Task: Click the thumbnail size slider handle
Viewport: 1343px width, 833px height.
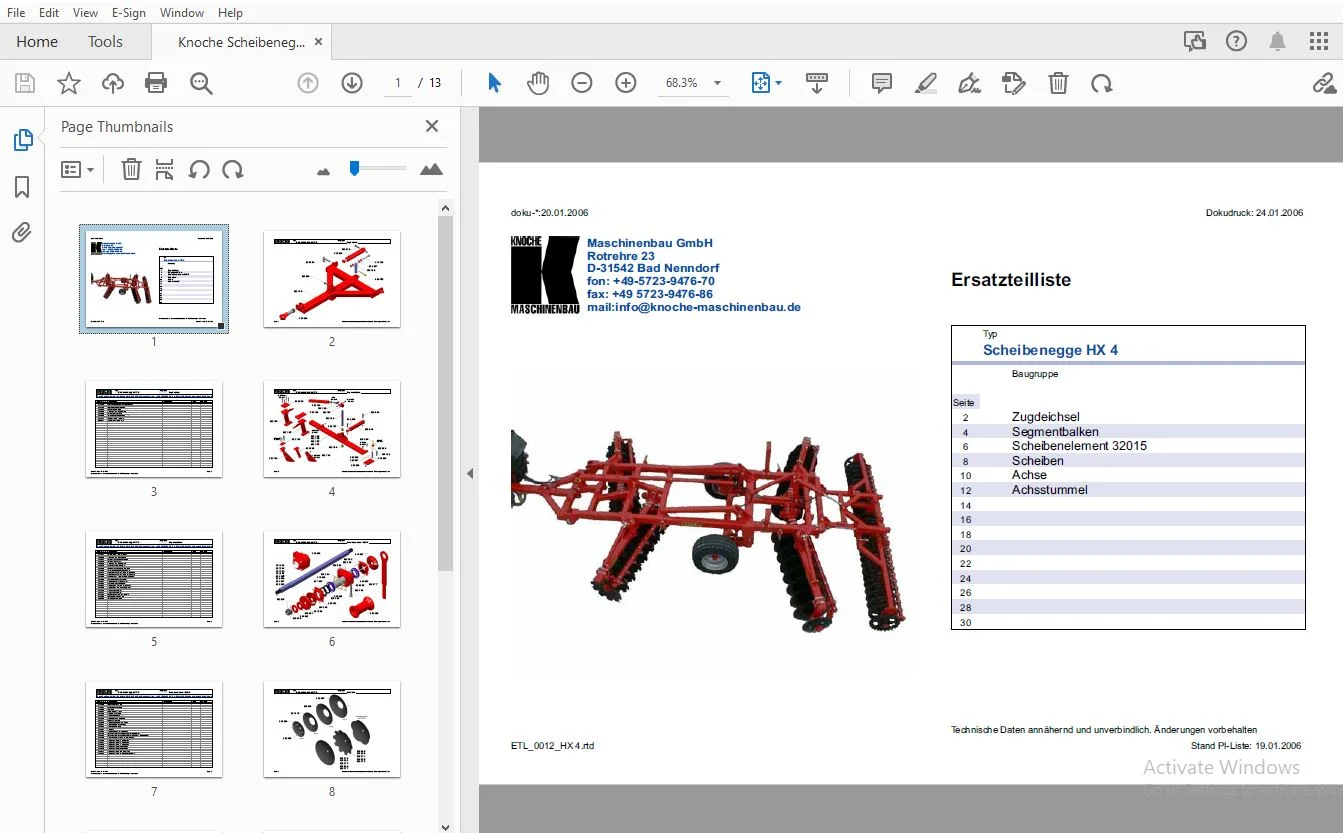Action: (354, 168)
